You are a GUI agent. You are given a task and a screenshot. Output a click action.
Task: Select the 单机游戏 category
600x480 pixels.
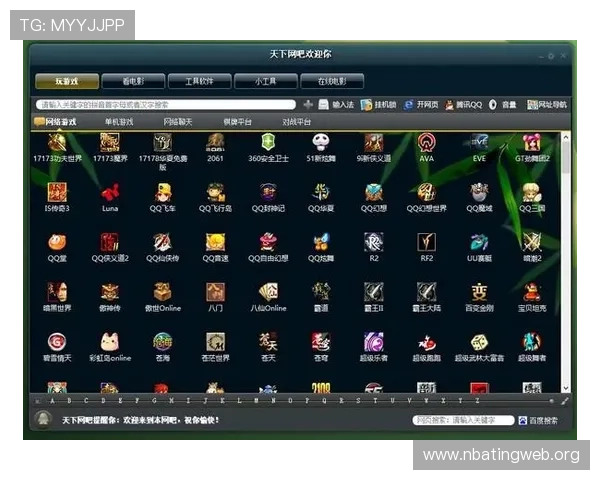pos(119,122)
